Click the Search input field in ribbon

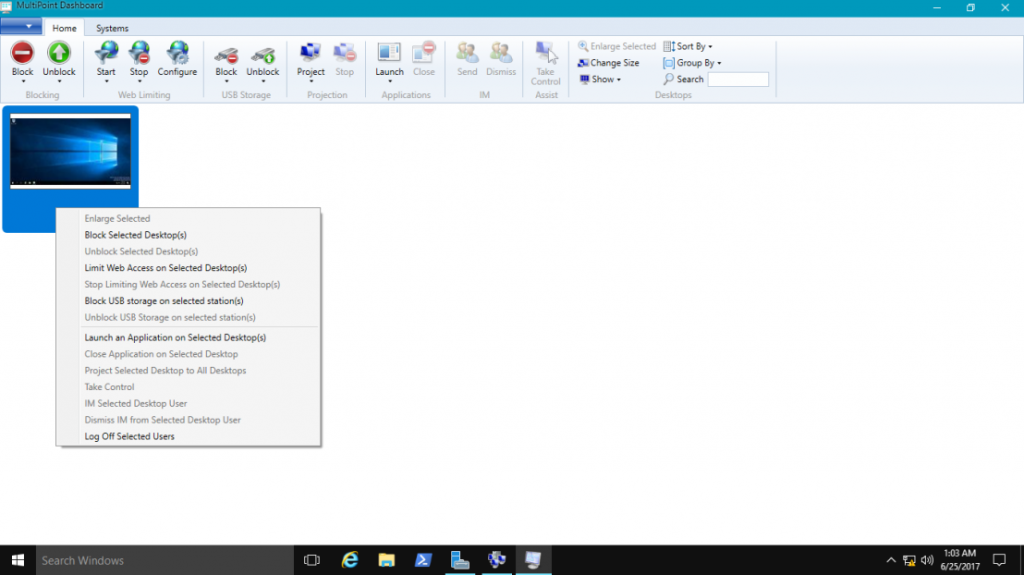coord(738,79)
